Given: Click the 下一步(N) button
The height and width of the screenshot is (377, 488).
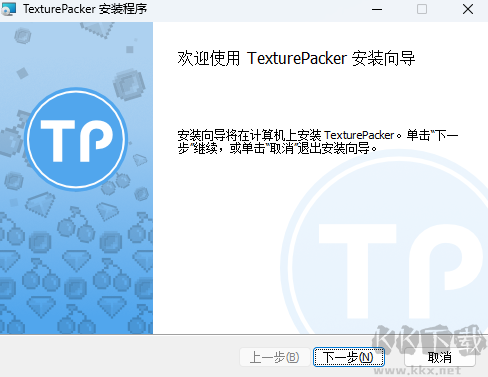Looking at the screenshot, I should [x=348, y=357].
